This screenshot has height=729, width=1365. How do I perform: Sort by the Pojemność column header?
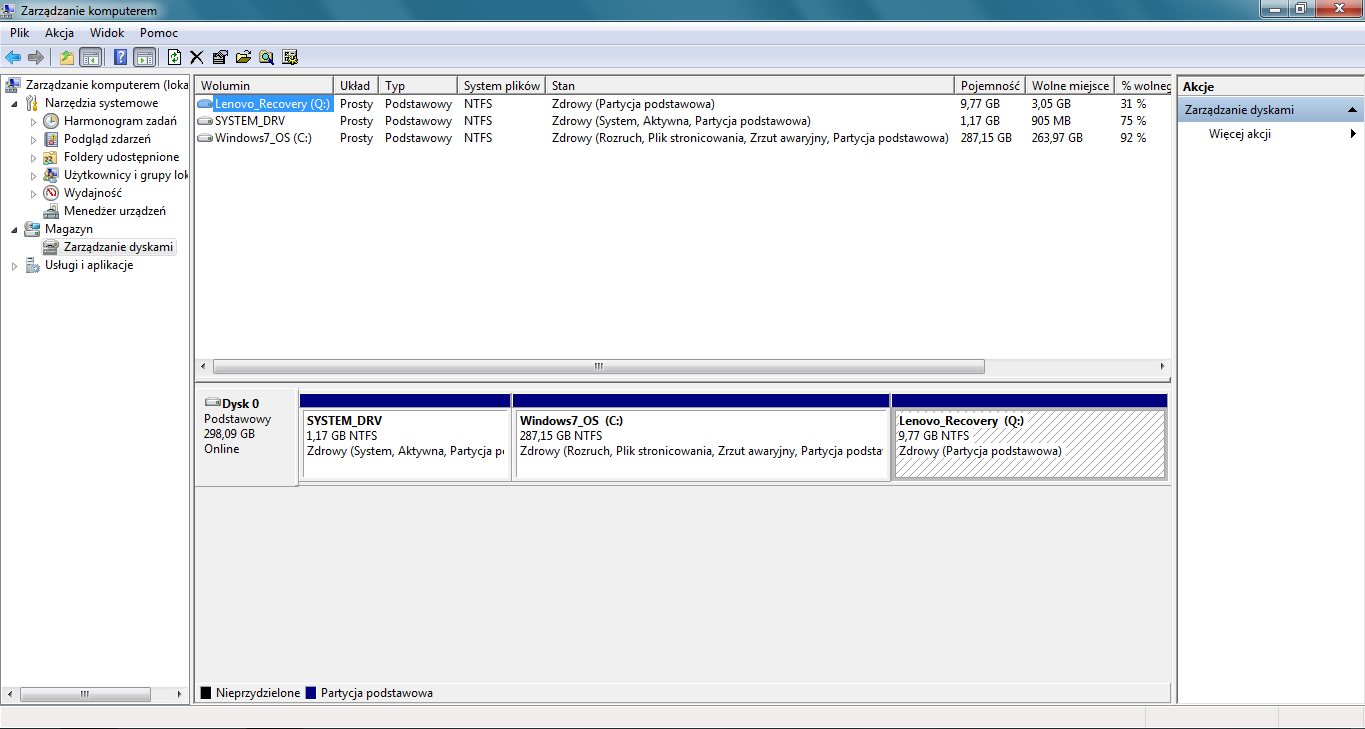[x=990, y=86]
